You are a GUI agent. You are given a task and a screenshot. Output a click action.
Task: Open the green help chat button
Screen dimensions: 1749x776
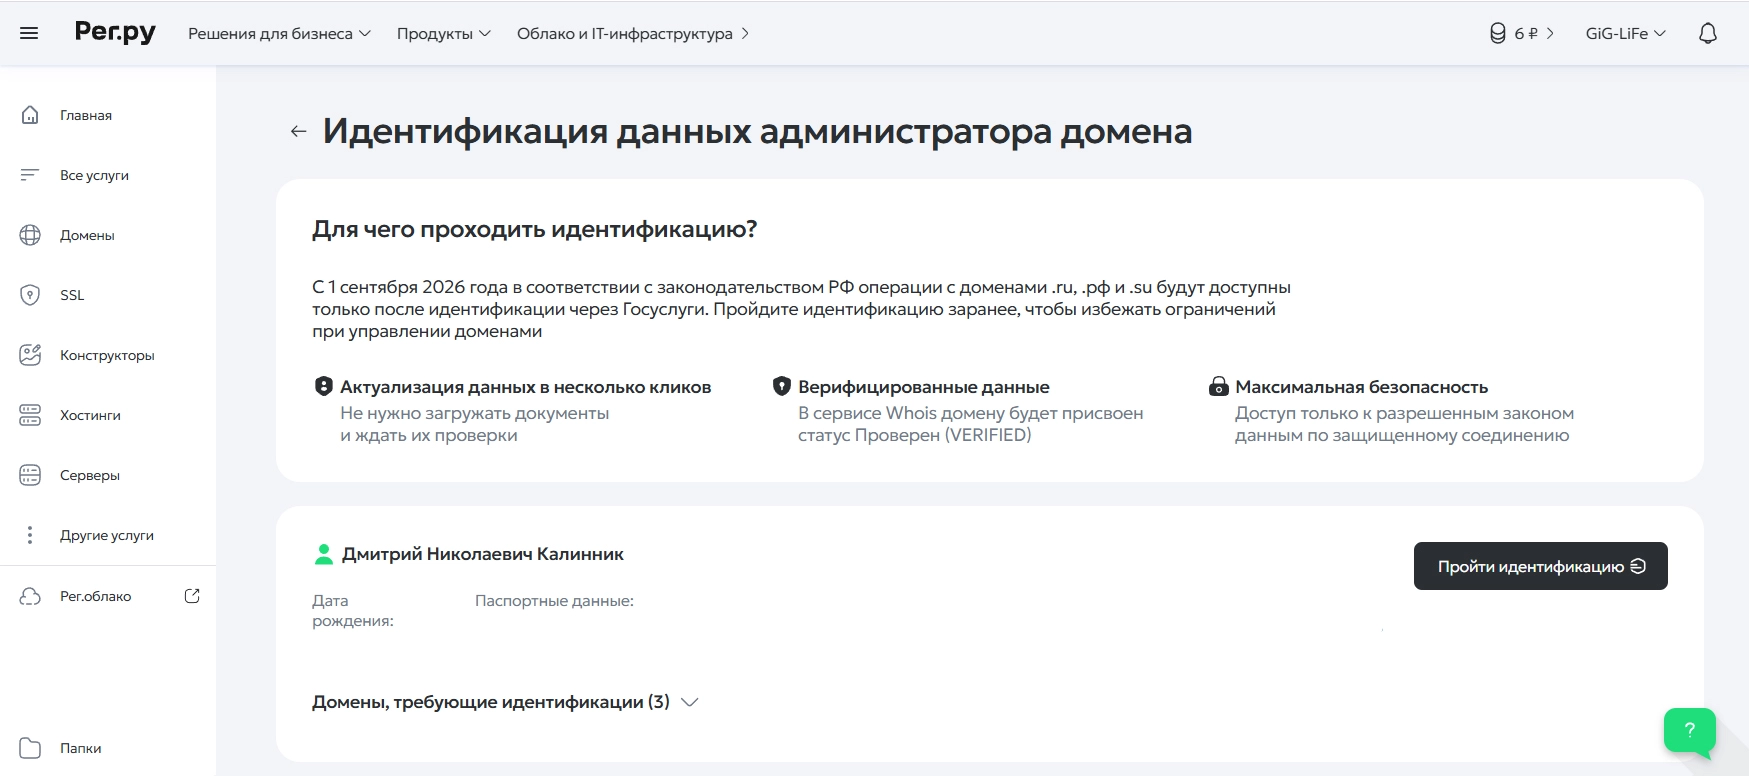[1689, 730]
